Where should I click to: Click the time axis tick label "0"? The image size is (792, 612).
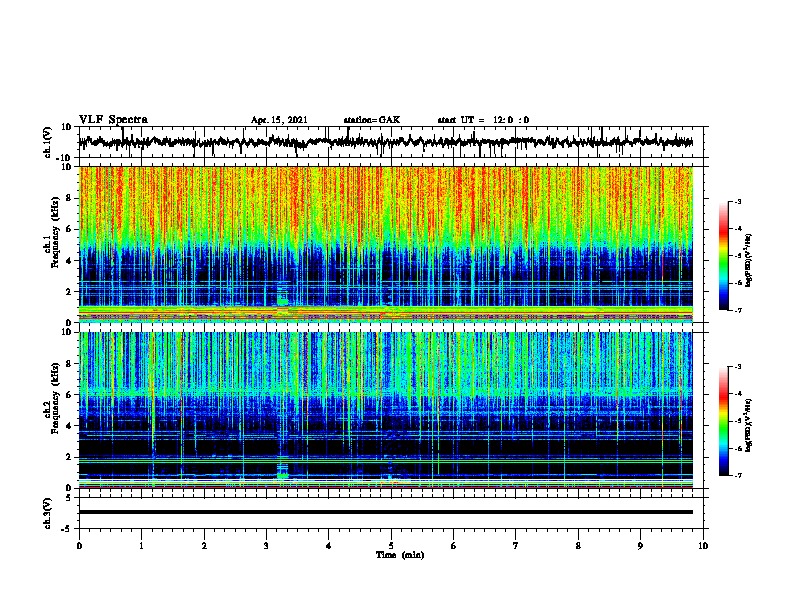[x=79, y=546]
